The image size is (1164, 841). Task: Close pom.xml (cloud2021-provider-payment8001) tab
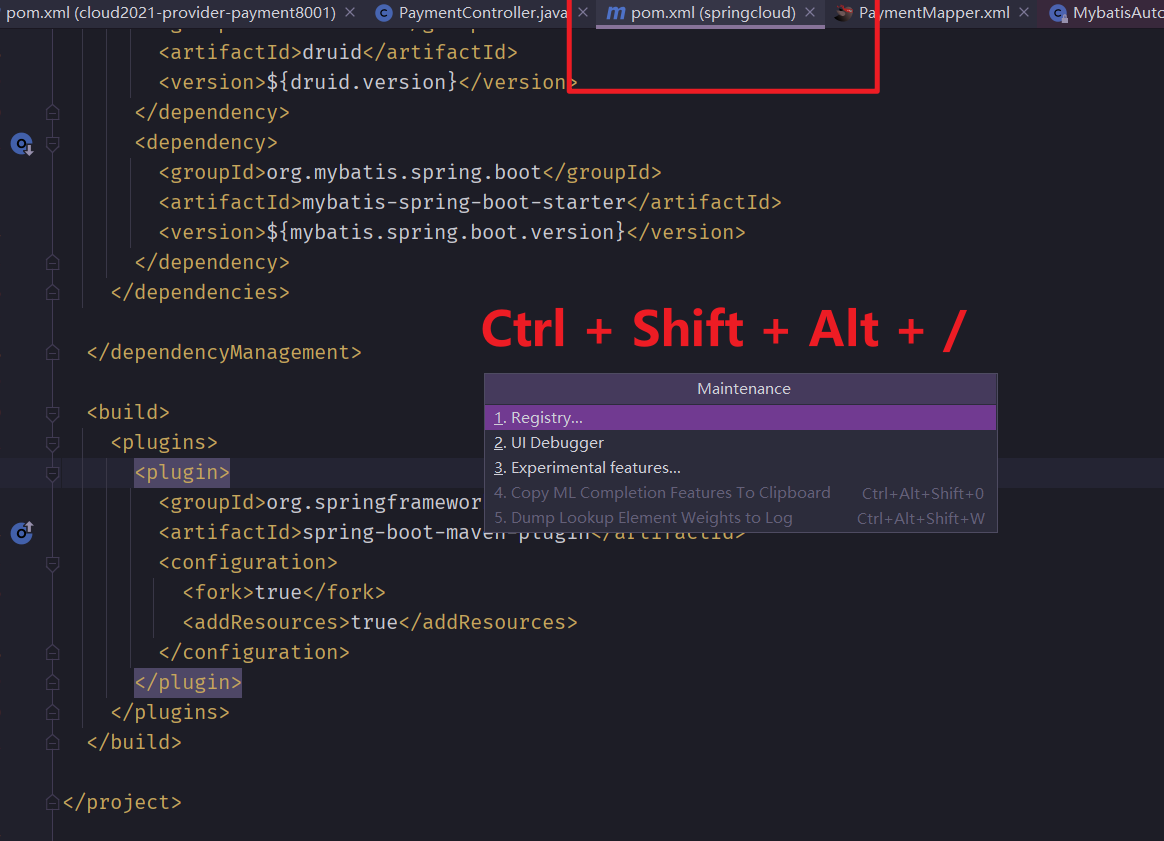350,13
